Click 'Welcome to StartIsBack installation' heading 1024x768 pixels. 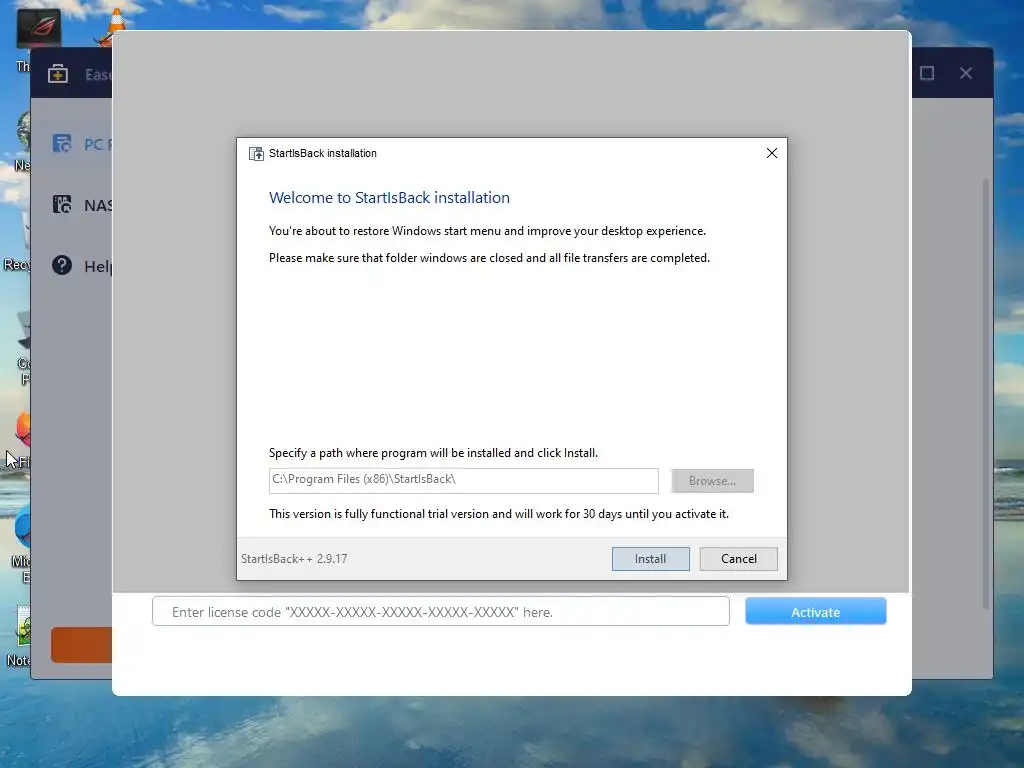click(389, 198)
